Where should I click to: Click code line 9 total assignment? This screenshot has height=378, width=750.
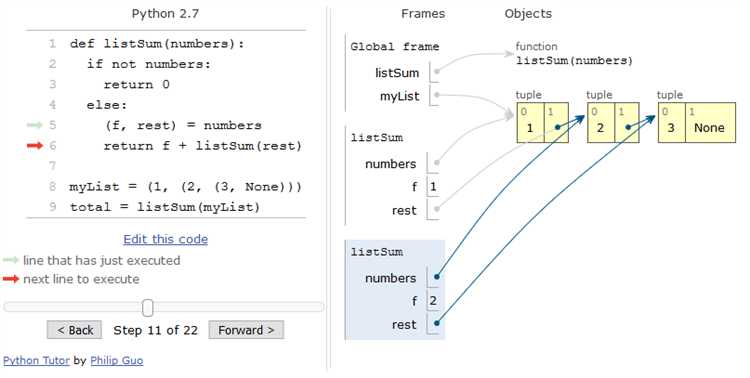click(x=165, y=207)
